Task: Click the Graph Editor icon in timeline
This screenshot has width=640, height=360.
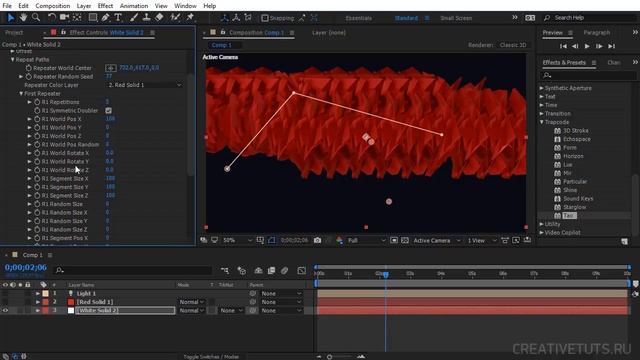Action: tap(302, 270)
